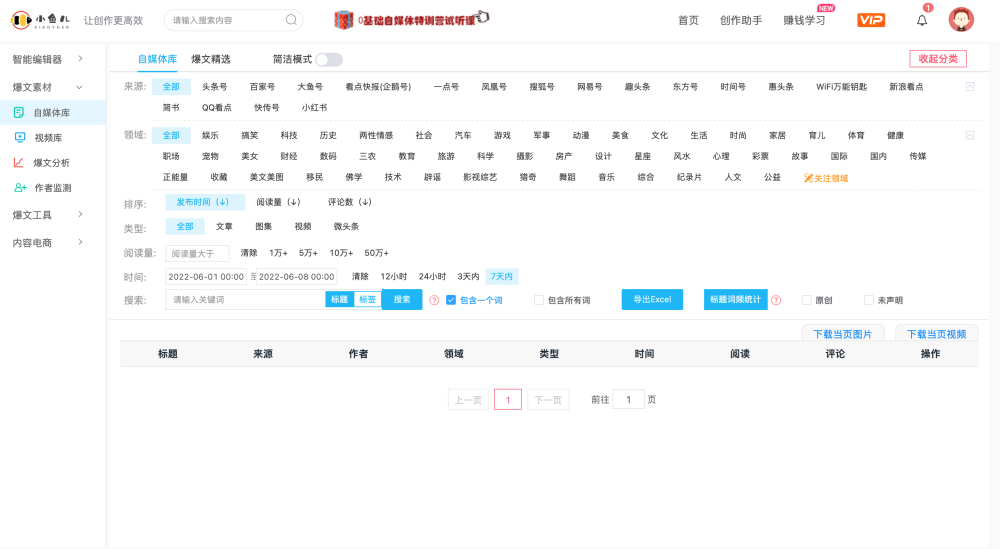
Task: Focus the top search input box
Action: click(x=226, y=20)
